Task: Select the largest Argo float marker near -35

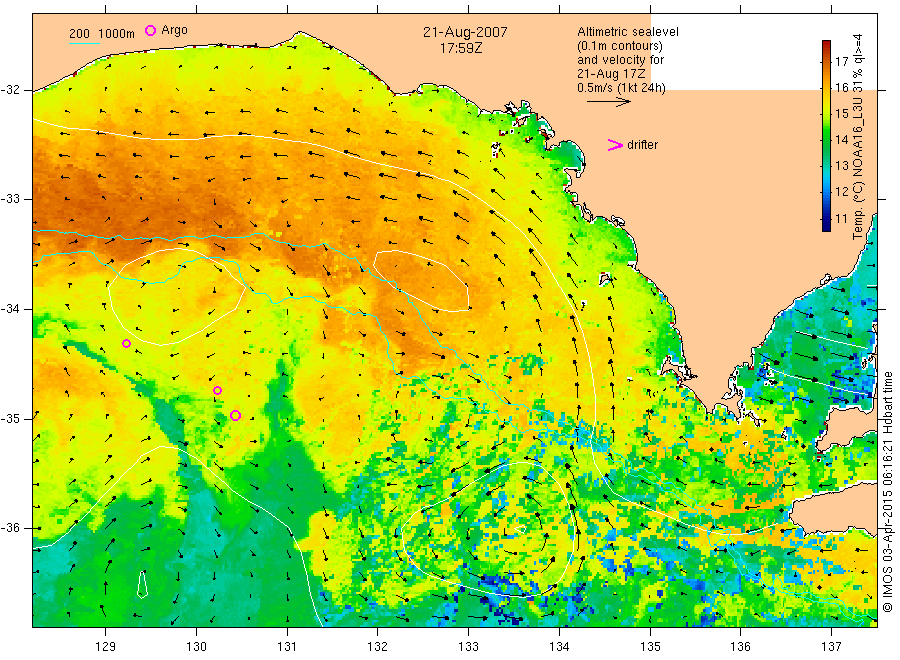Action: [x=235, y=416]
